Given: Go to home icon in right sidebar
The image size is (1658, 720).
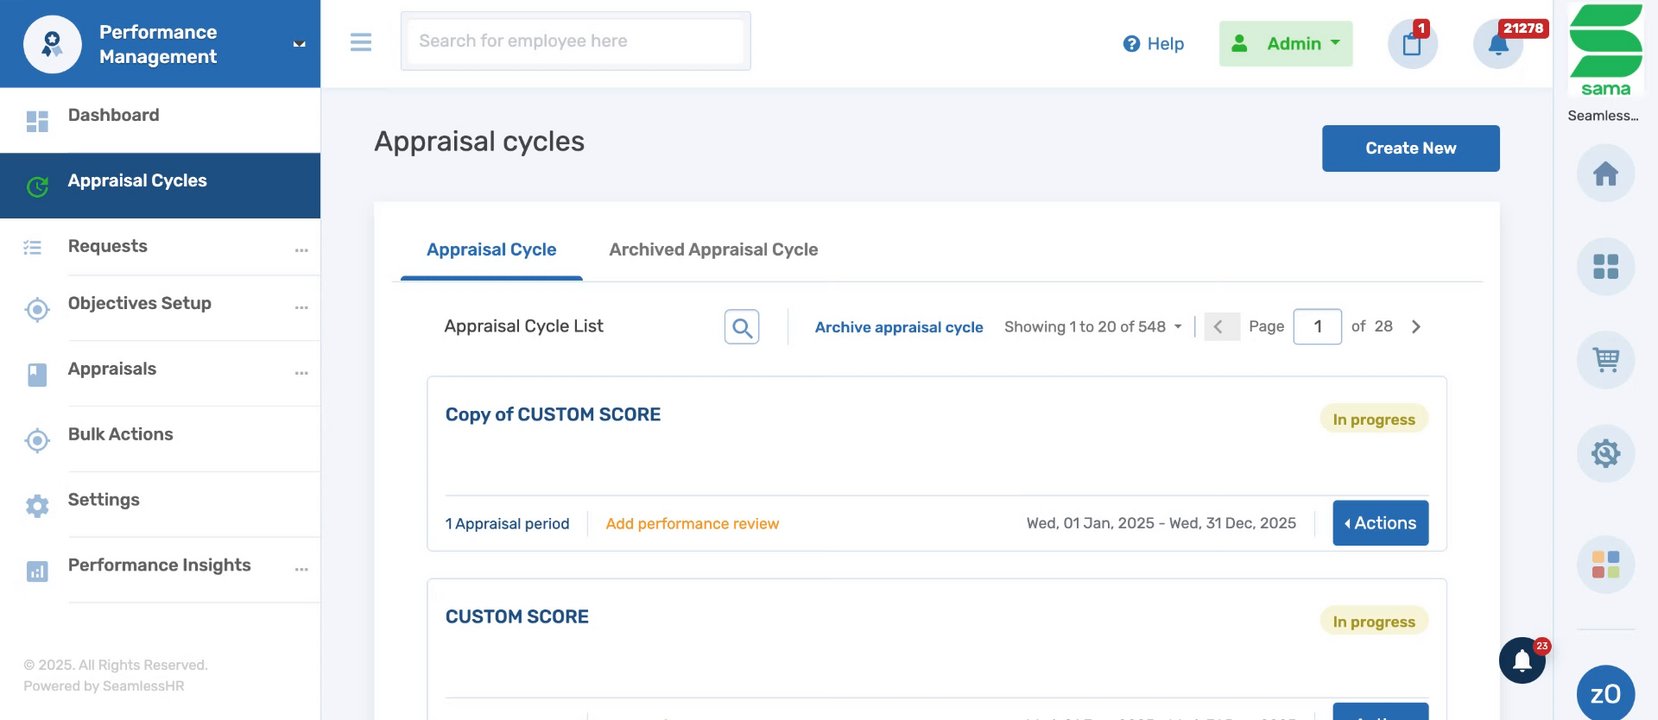Looking at the screenshot, I should (1605, 174).
